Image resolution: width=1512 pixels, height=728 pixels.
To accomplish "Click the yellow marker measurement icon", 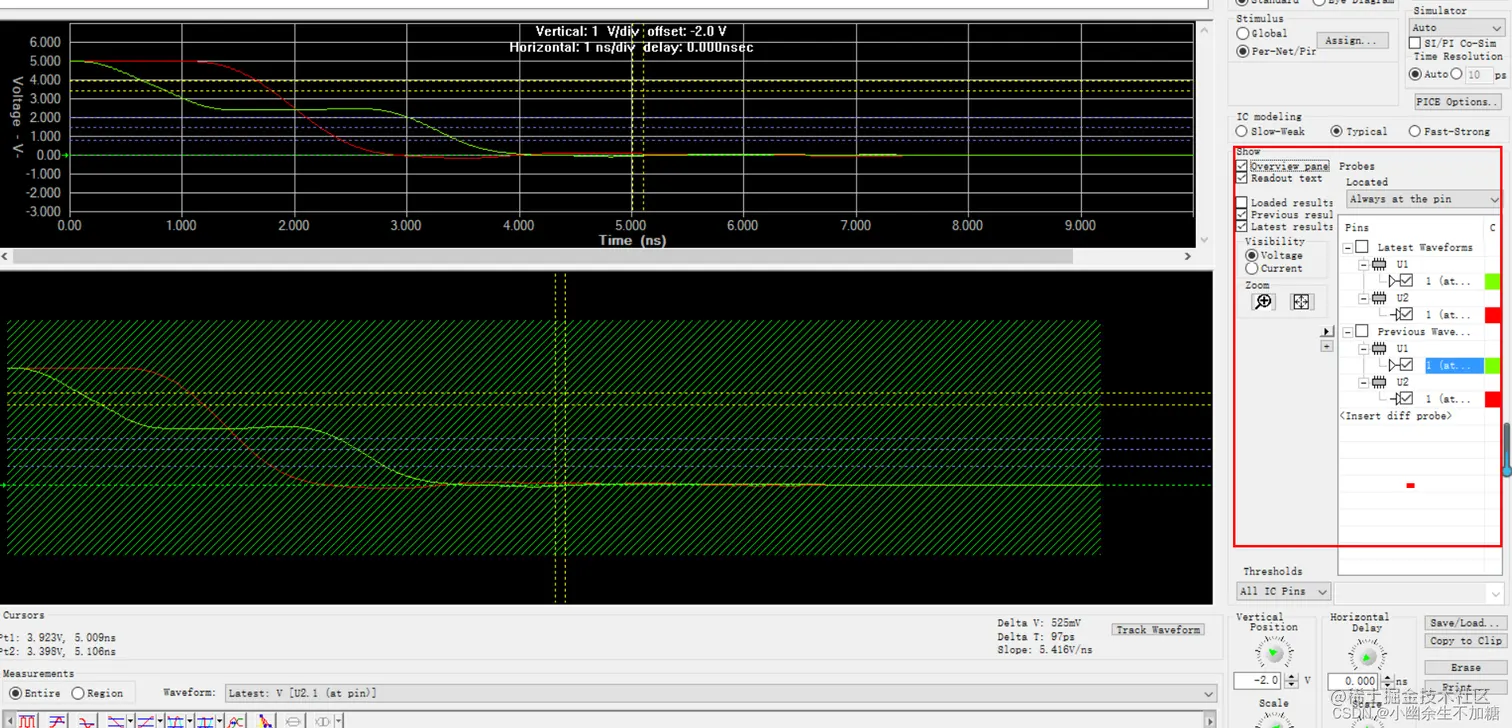I will [265, 721].
